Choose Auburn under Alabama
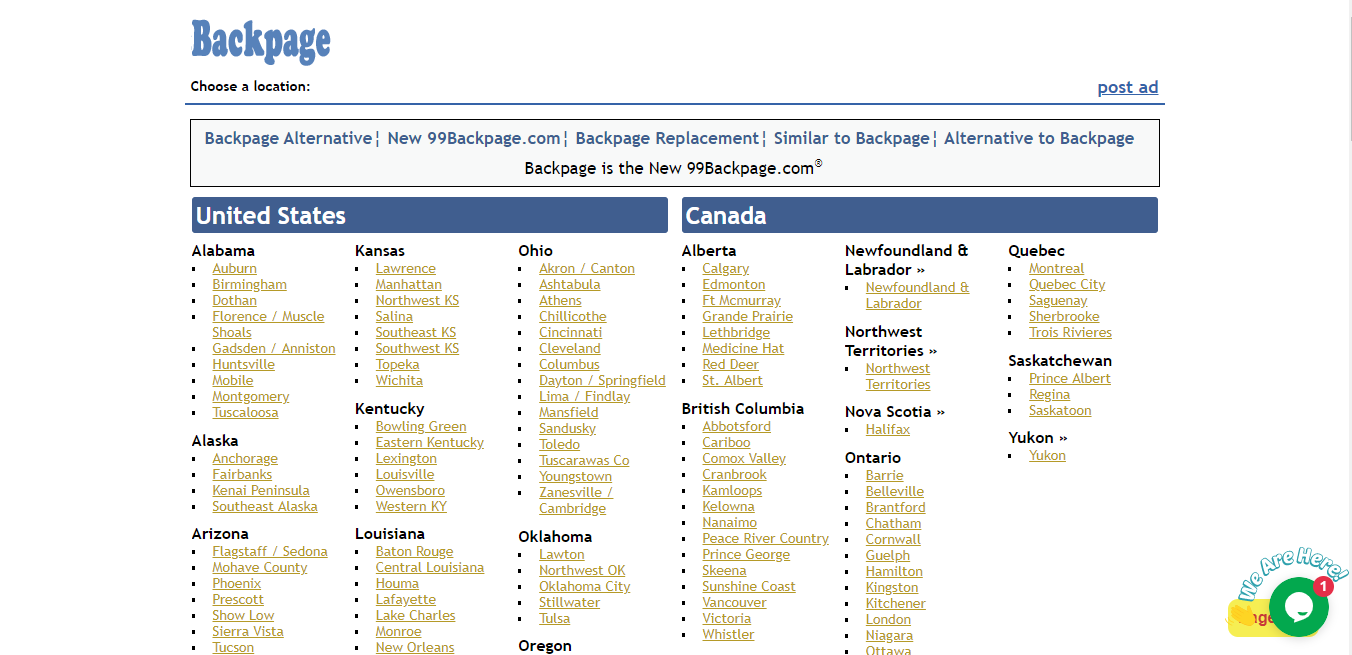The width and height of the screenshot is (1352, 655). [x=234, y=269]
